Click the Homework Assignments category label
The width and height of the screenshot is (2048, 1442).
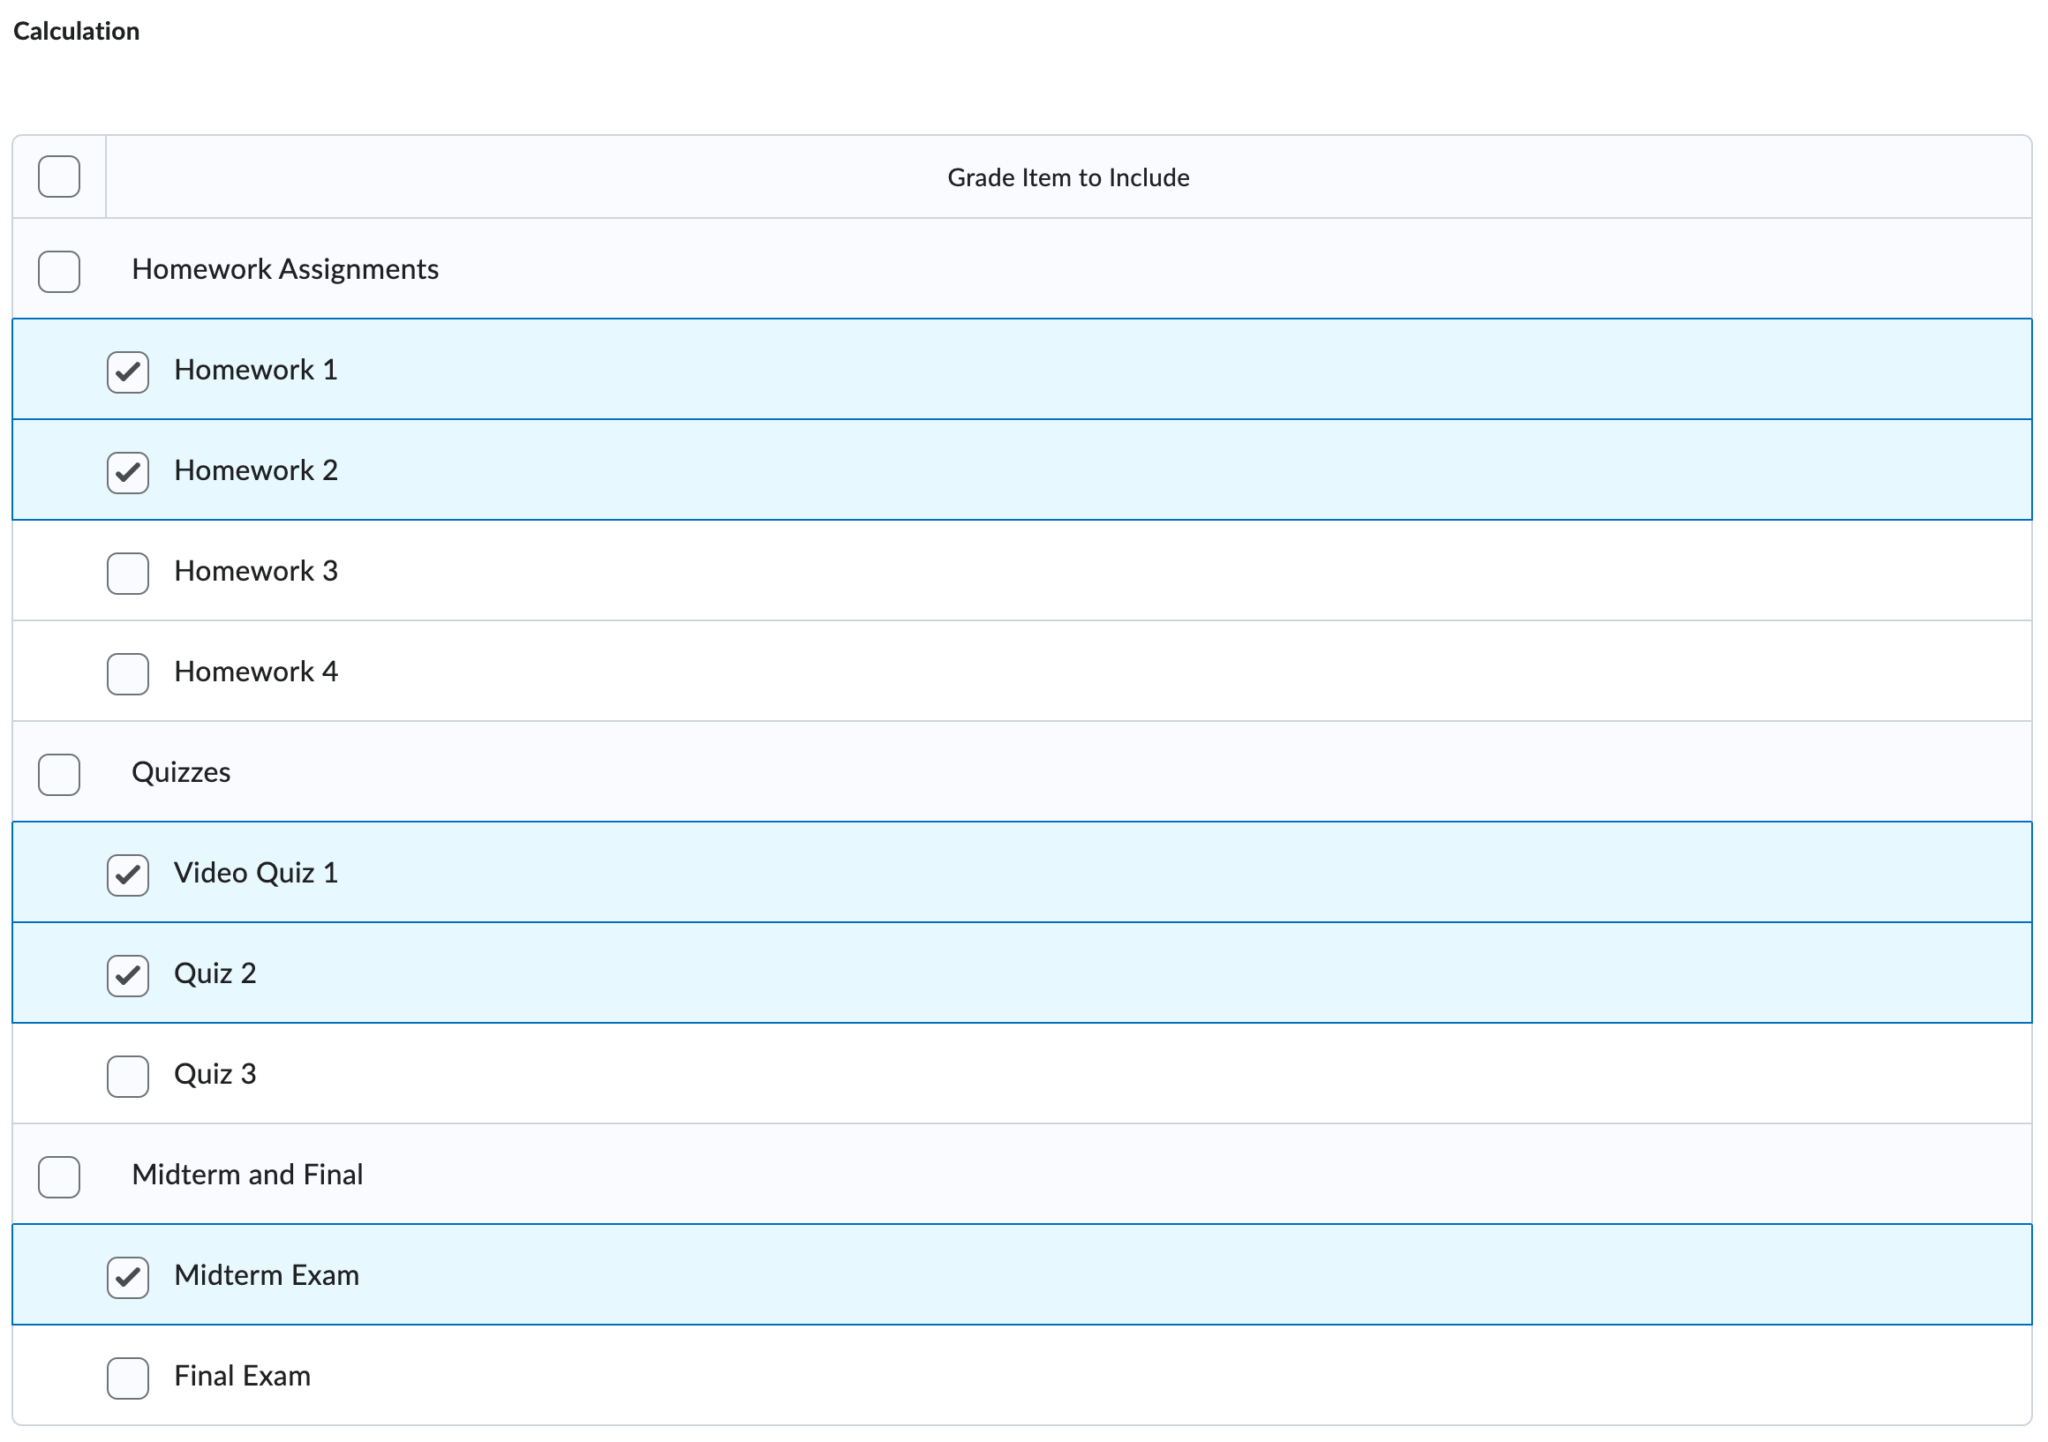(285, 269)
